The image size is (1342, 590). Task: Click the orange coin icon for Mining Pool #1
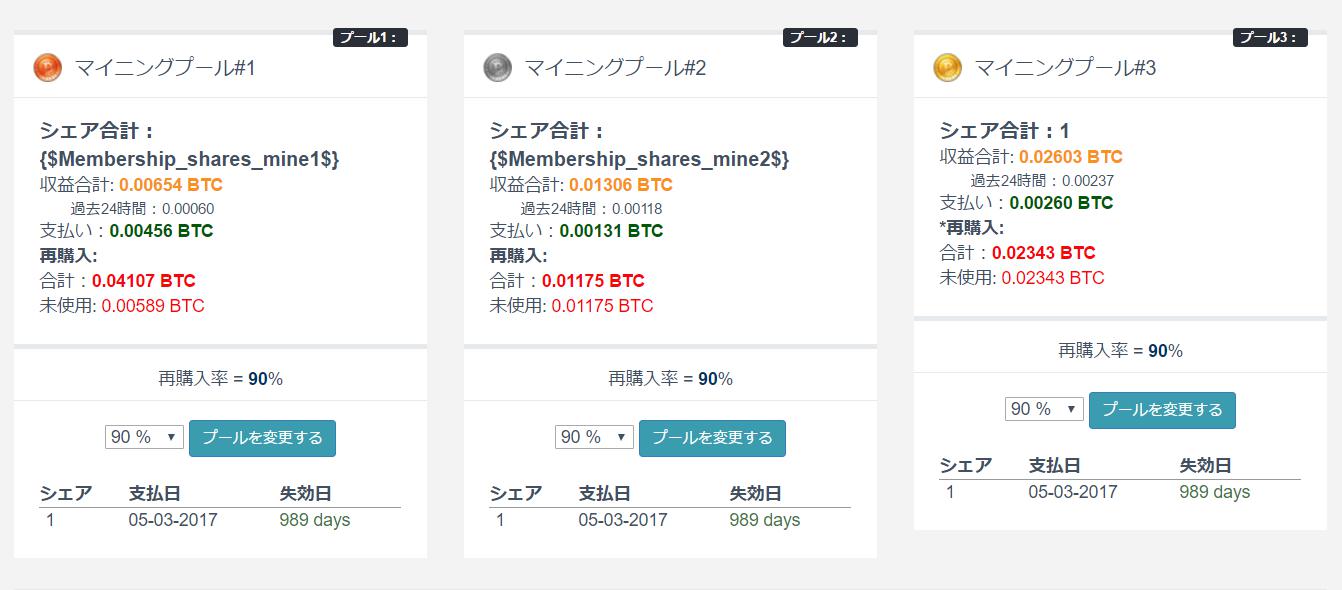click(x=48, y=68)
